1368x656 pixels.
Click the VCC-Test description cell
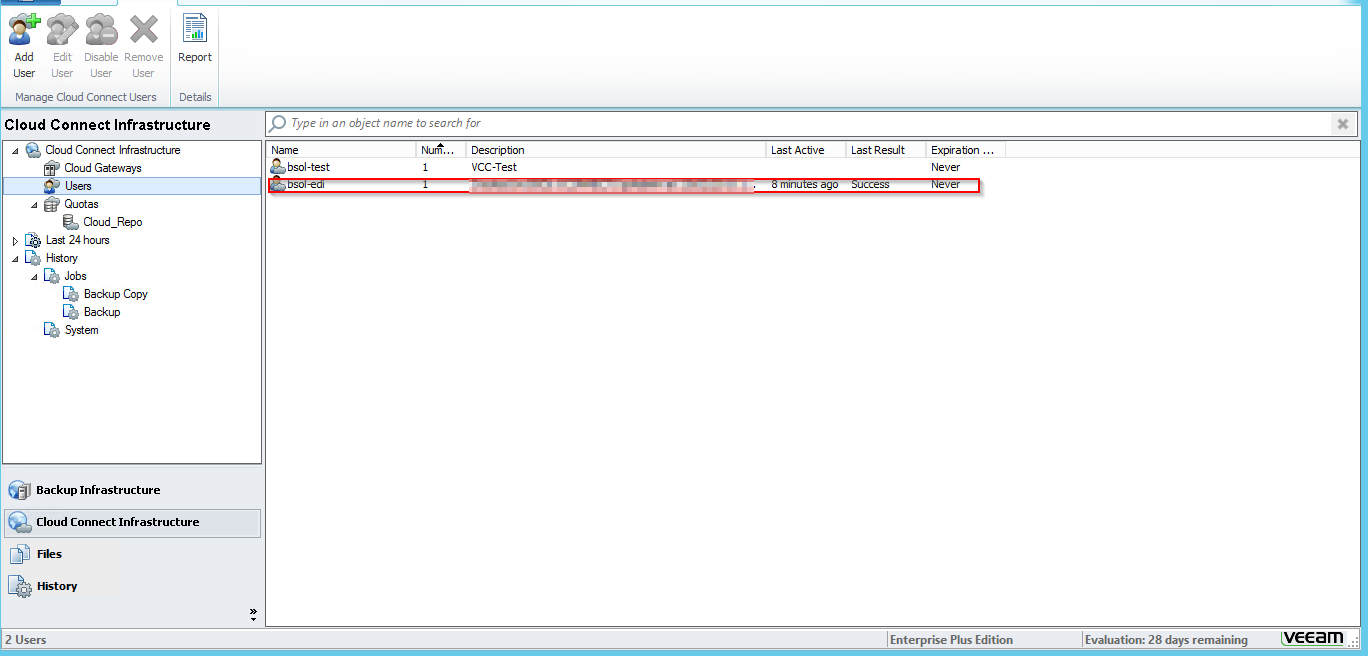[x=494, y=167]
